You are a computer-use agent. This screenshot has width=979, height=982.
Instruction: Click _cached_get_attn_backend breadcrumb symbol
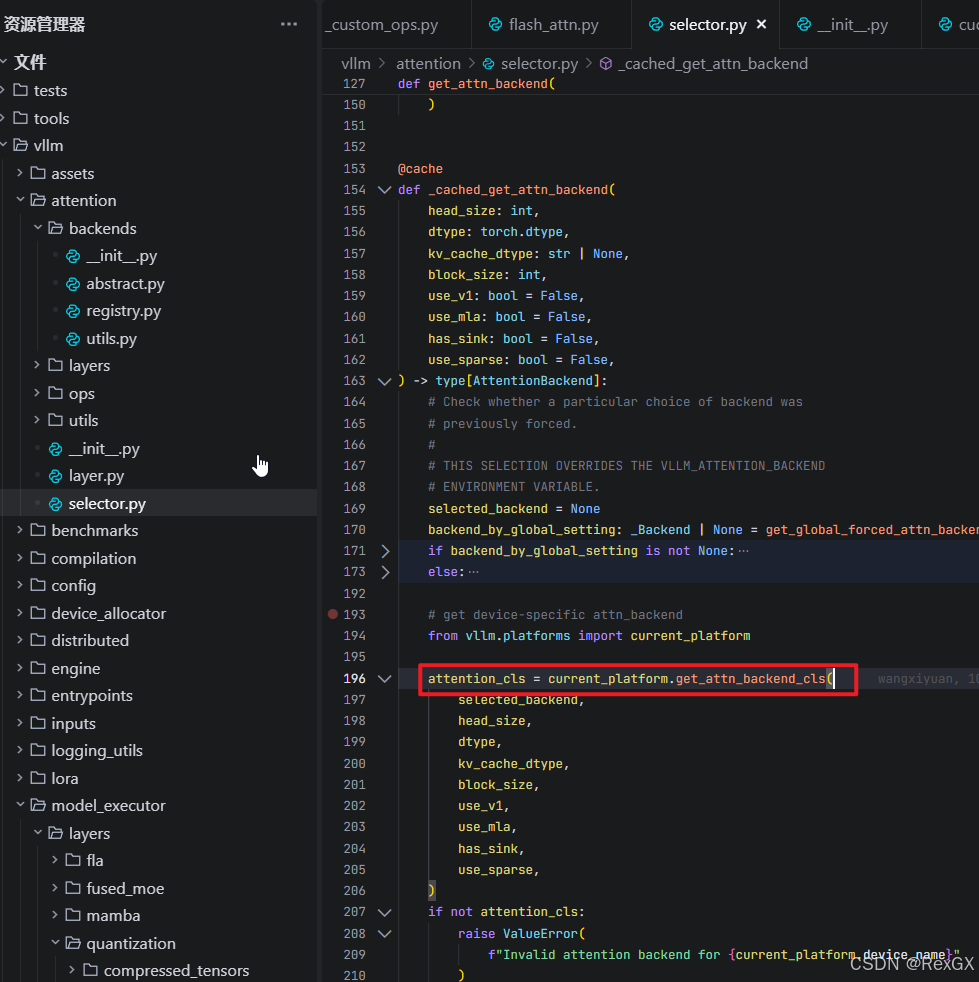713,64
